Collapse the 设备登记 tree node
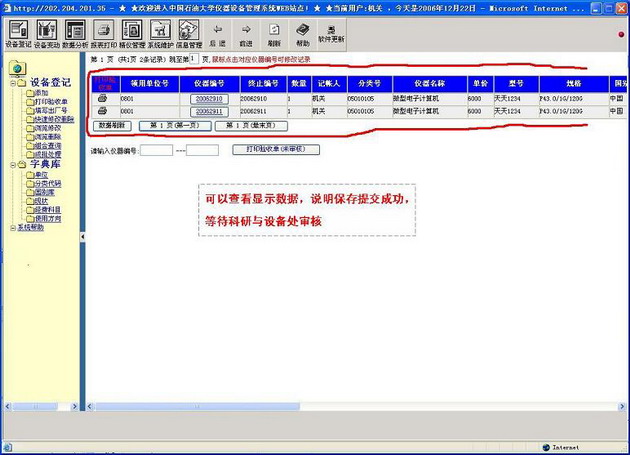630x455 pixels. click(14, 83)
